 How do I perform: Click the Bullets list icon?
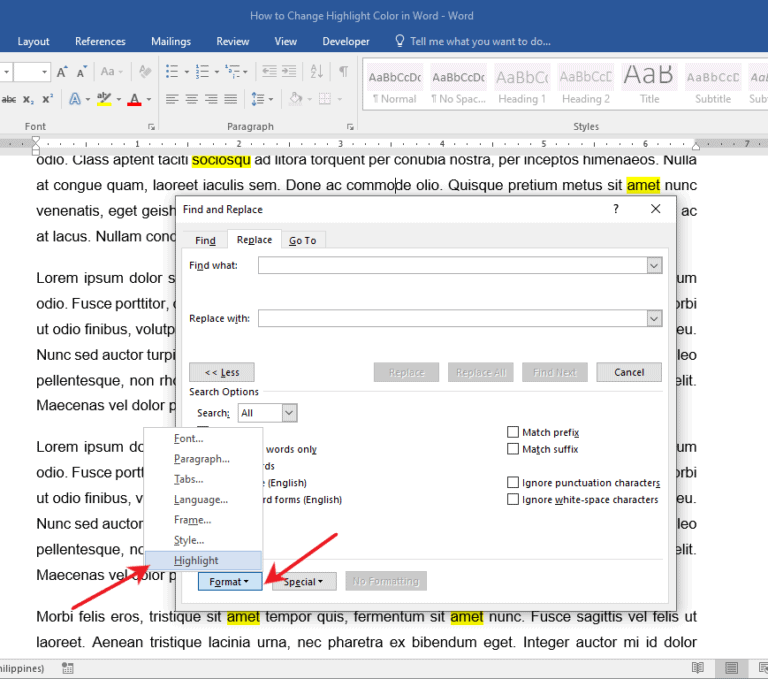pyautogui.click(x=172, y=72)
